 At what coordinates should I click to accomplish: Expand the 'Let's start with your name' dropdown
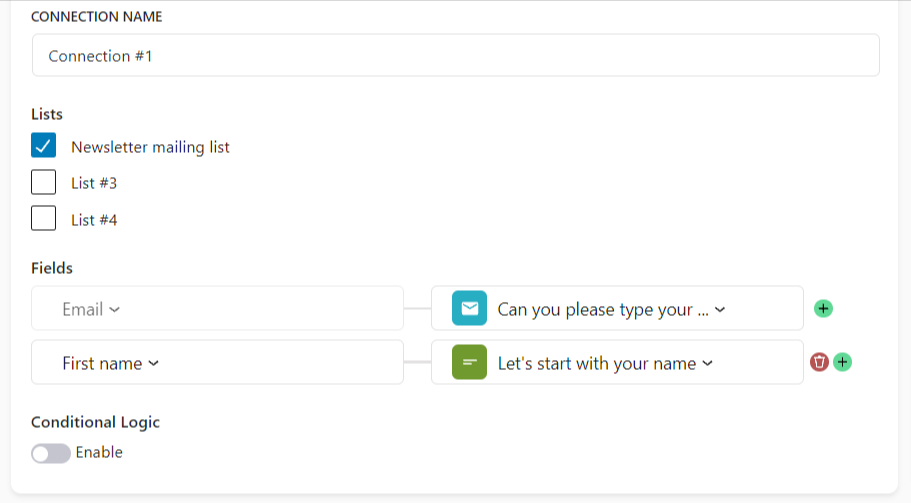tap(617, 362)
